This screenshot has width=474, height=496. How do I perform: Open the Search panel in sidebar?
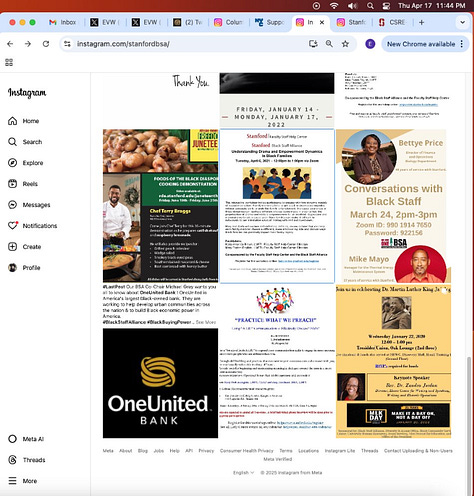[x=25, y=142]
